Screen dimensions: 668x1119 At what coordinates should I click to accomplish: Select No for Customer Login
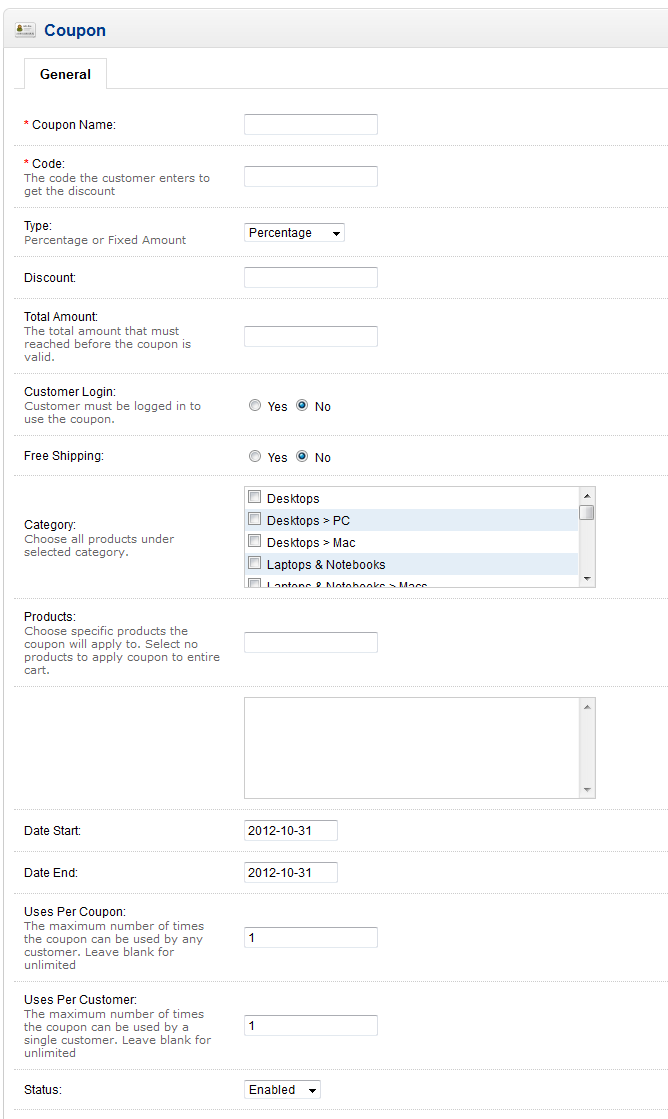[x=302, y=406]
